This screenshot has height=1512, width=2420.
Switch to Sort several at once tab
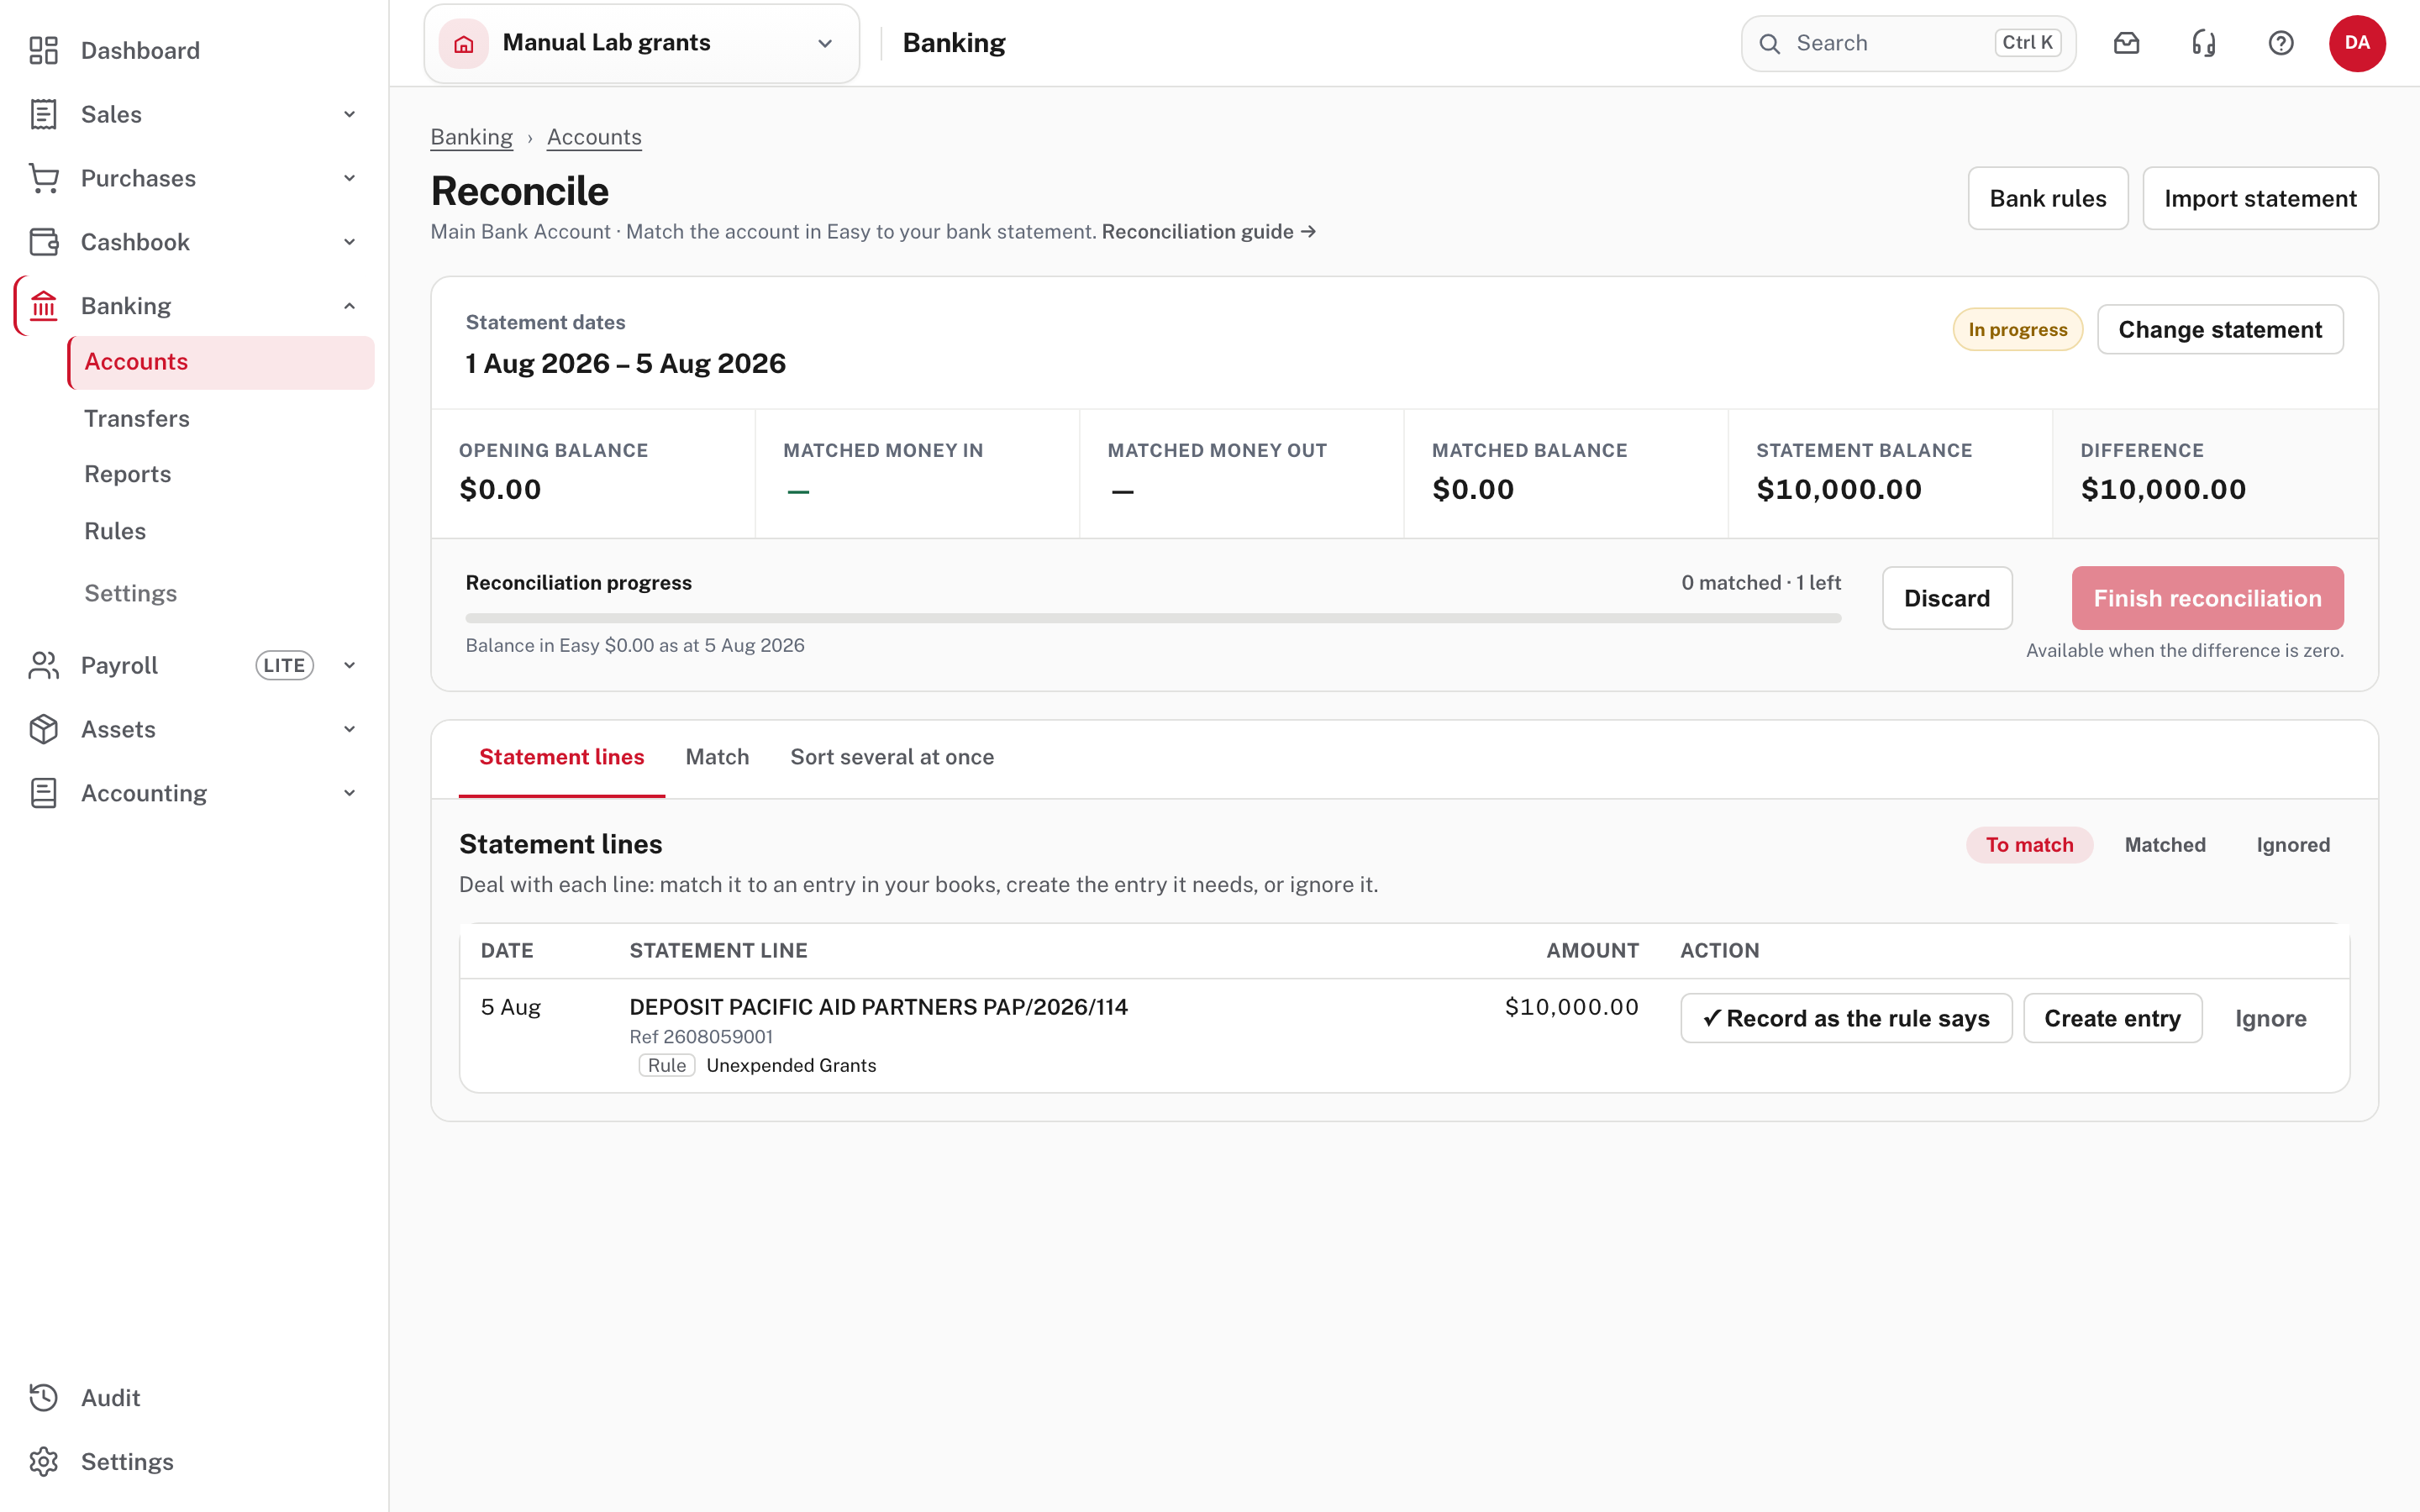click(892, 757)
